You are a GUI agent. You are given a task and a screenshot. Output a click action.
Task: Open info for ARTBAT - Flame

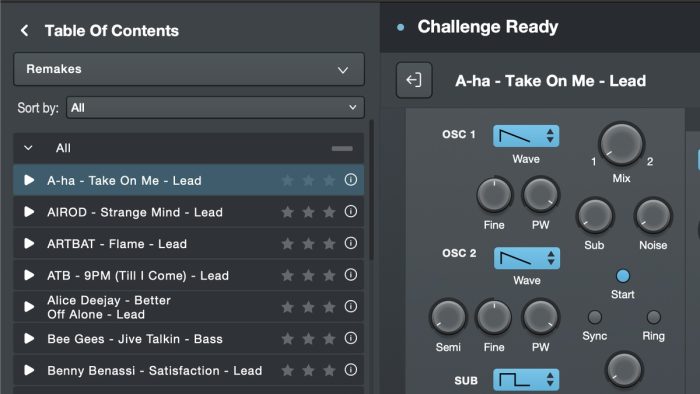coord(351,243)
